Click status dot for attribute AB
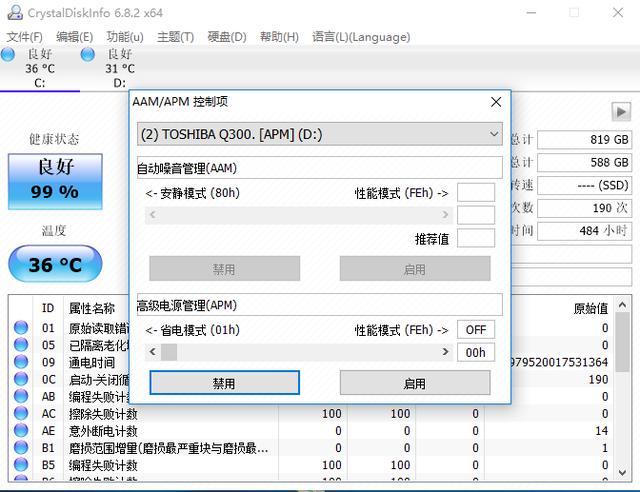640x492 pixels. [x=21, y=396]
